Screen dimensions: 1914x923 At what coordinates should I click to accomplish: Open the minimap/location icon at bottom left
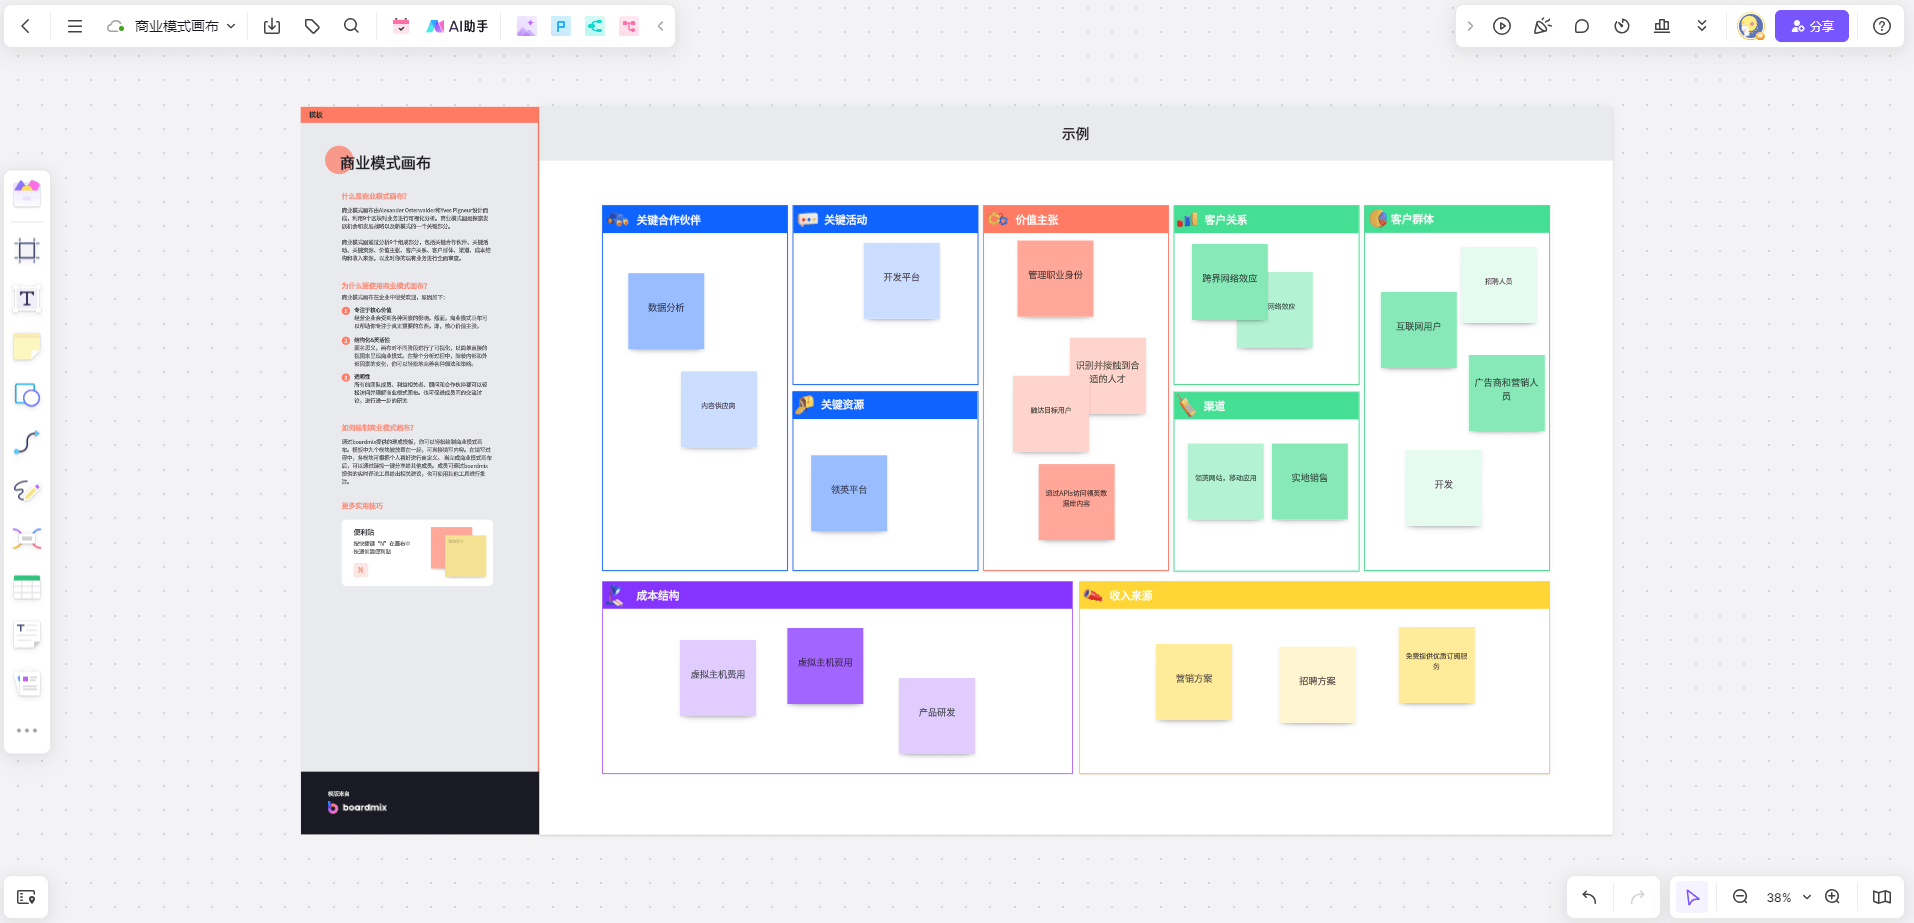point(26,897)
